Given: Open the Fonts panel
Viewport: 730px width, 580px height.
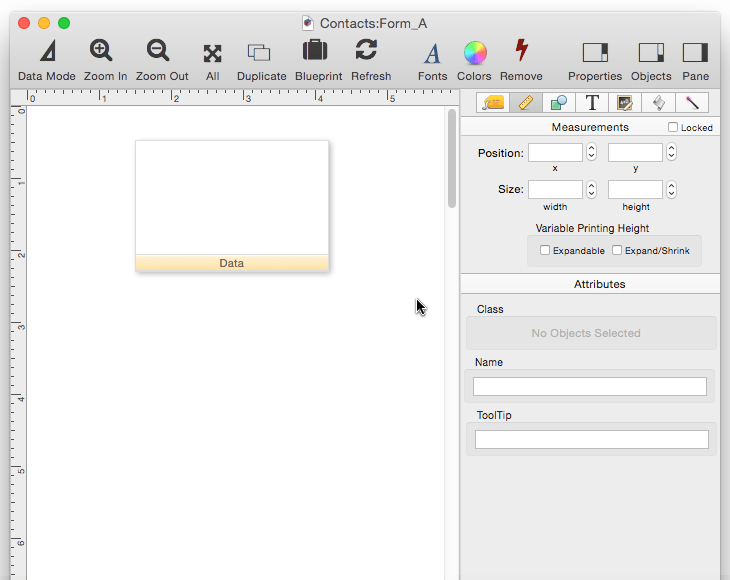Looking at the screenshot, I should [x=432, y=53].
